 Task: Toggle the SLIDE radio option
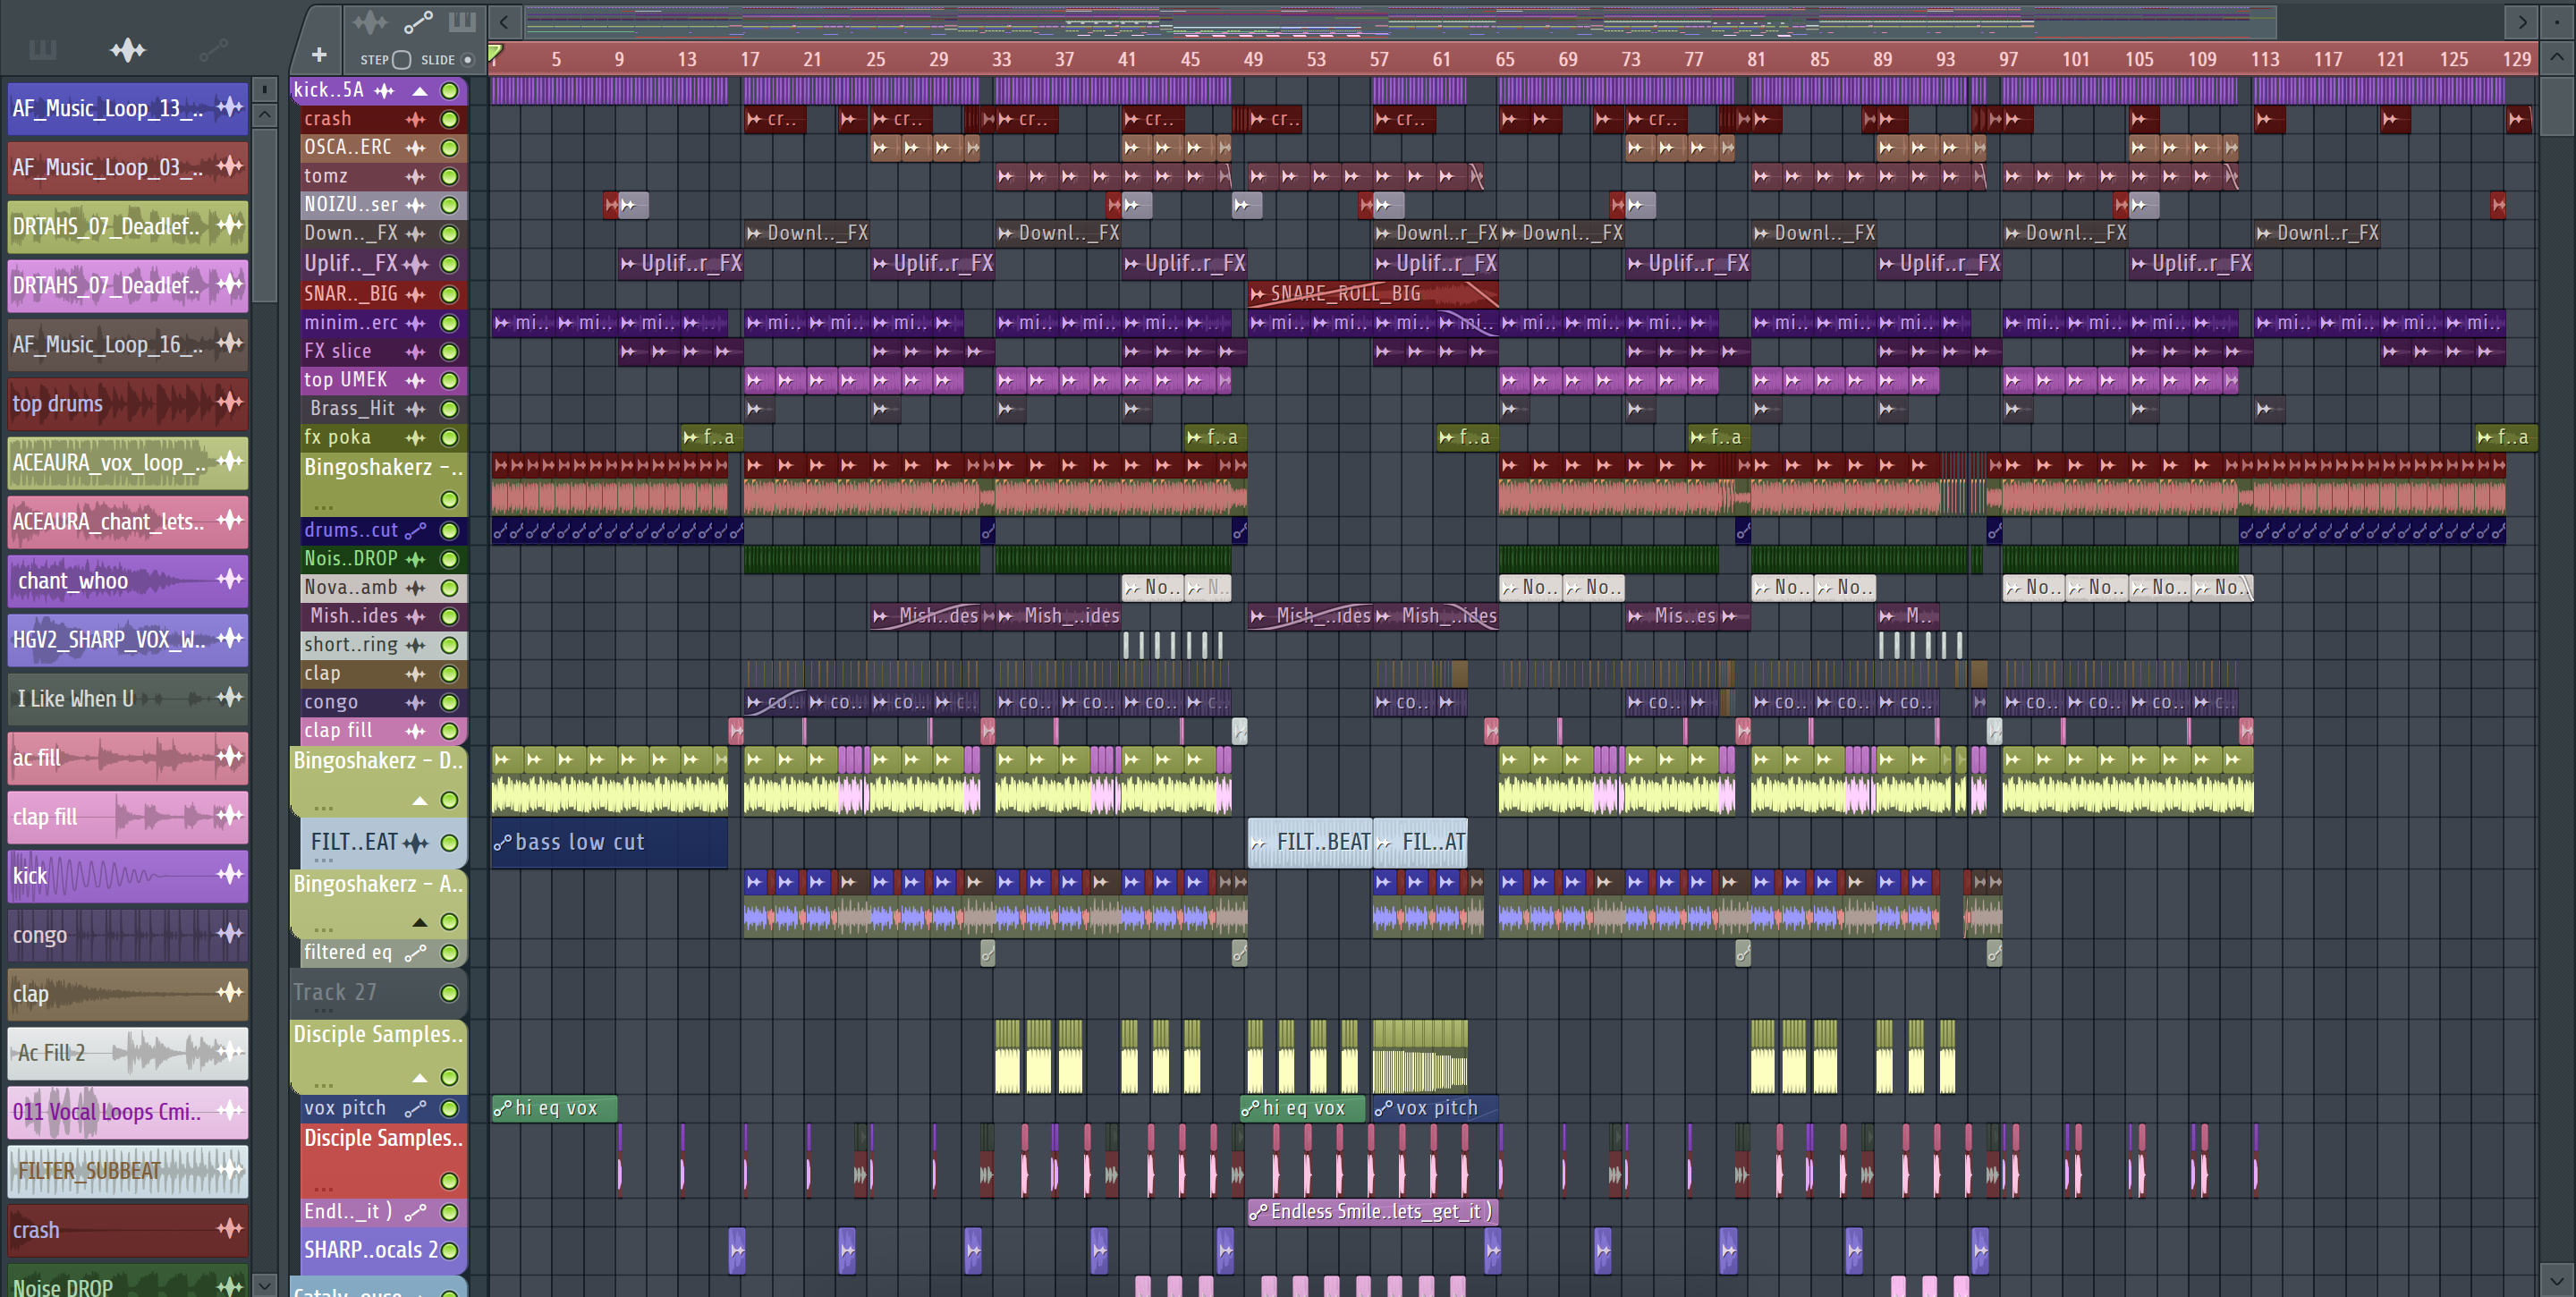click(467, 60)
